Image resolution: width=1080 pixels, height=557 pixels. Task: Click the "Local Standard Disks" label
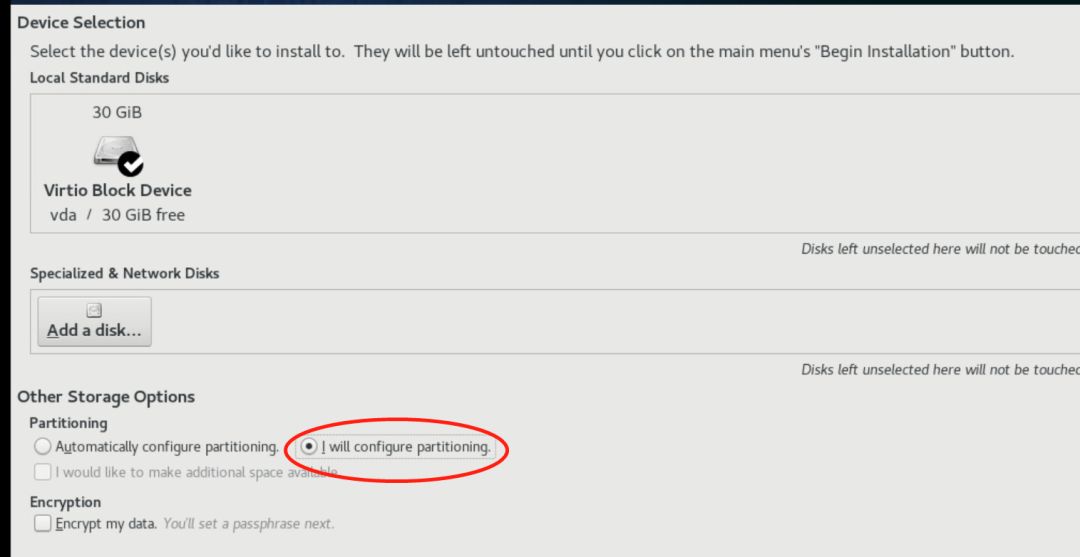click(99, 77)
